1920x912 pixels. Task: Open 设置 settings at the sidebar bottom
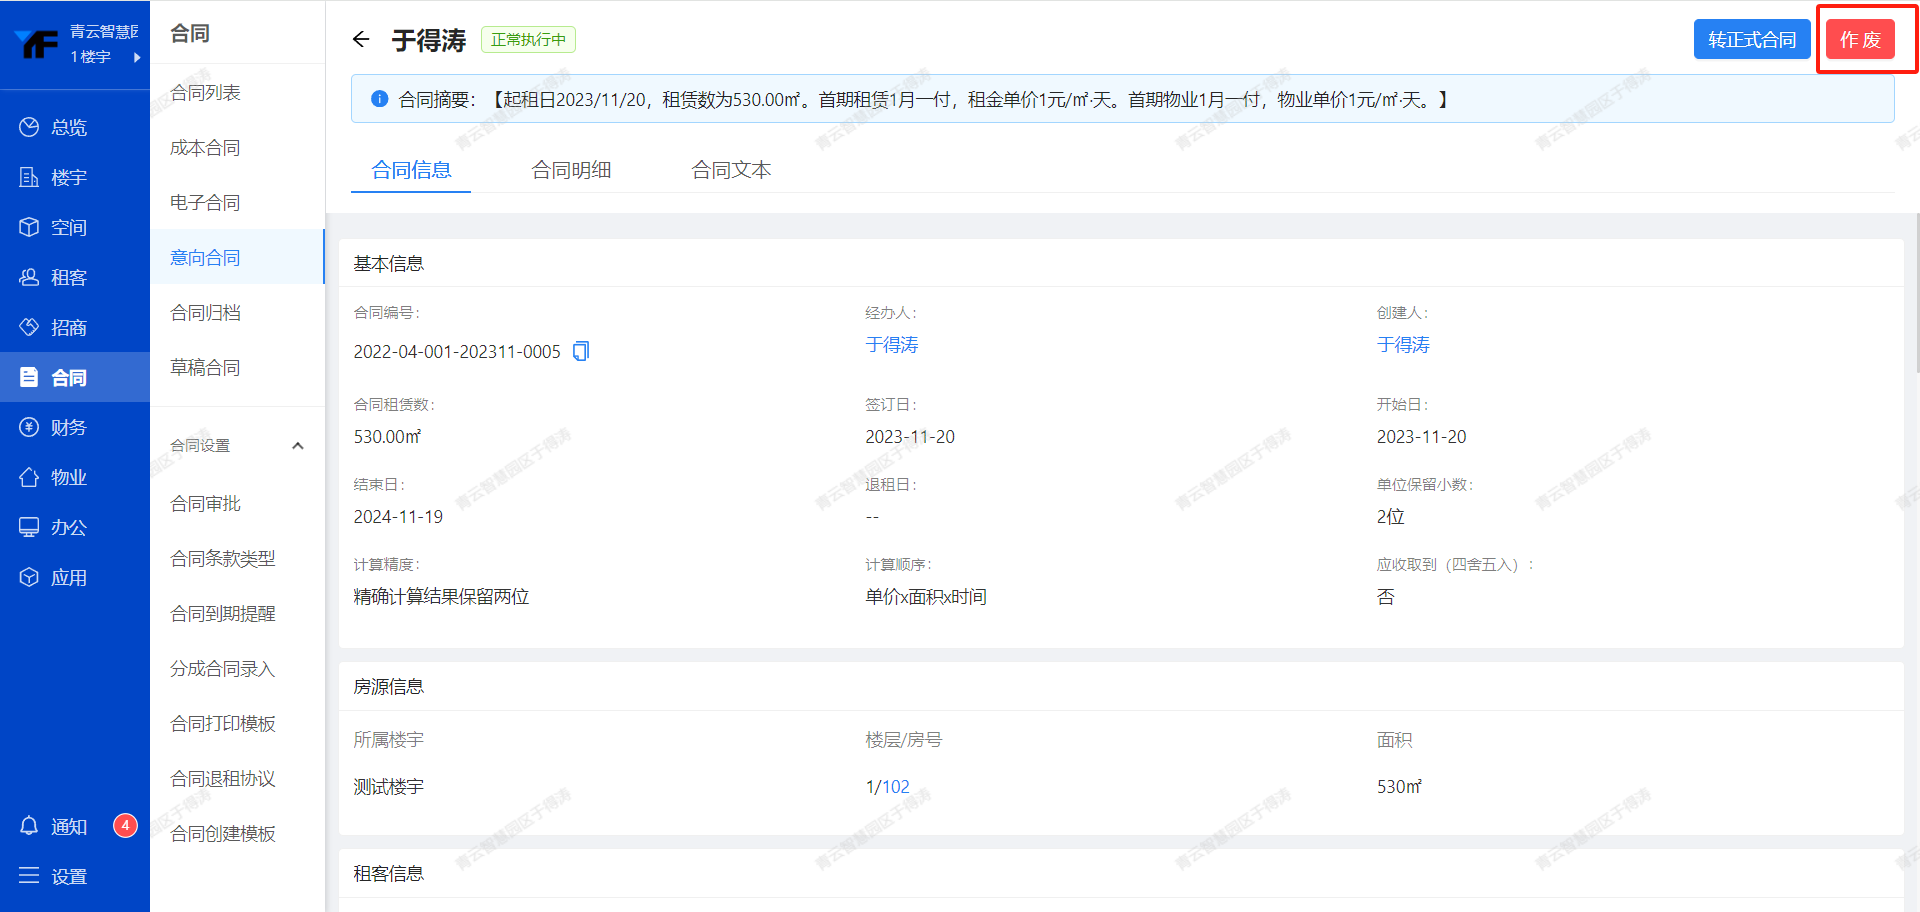68,876
